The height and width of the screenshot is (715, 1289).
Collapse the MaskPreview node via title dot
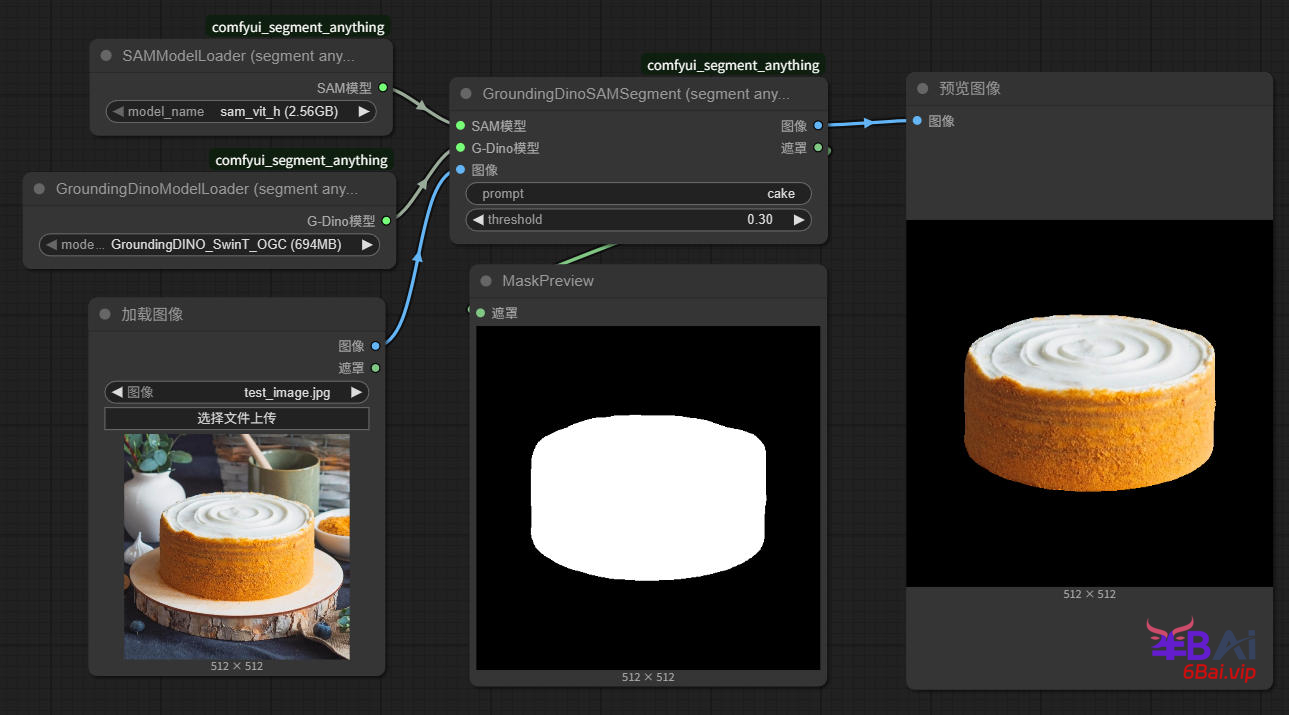click(x=486, y=281)
